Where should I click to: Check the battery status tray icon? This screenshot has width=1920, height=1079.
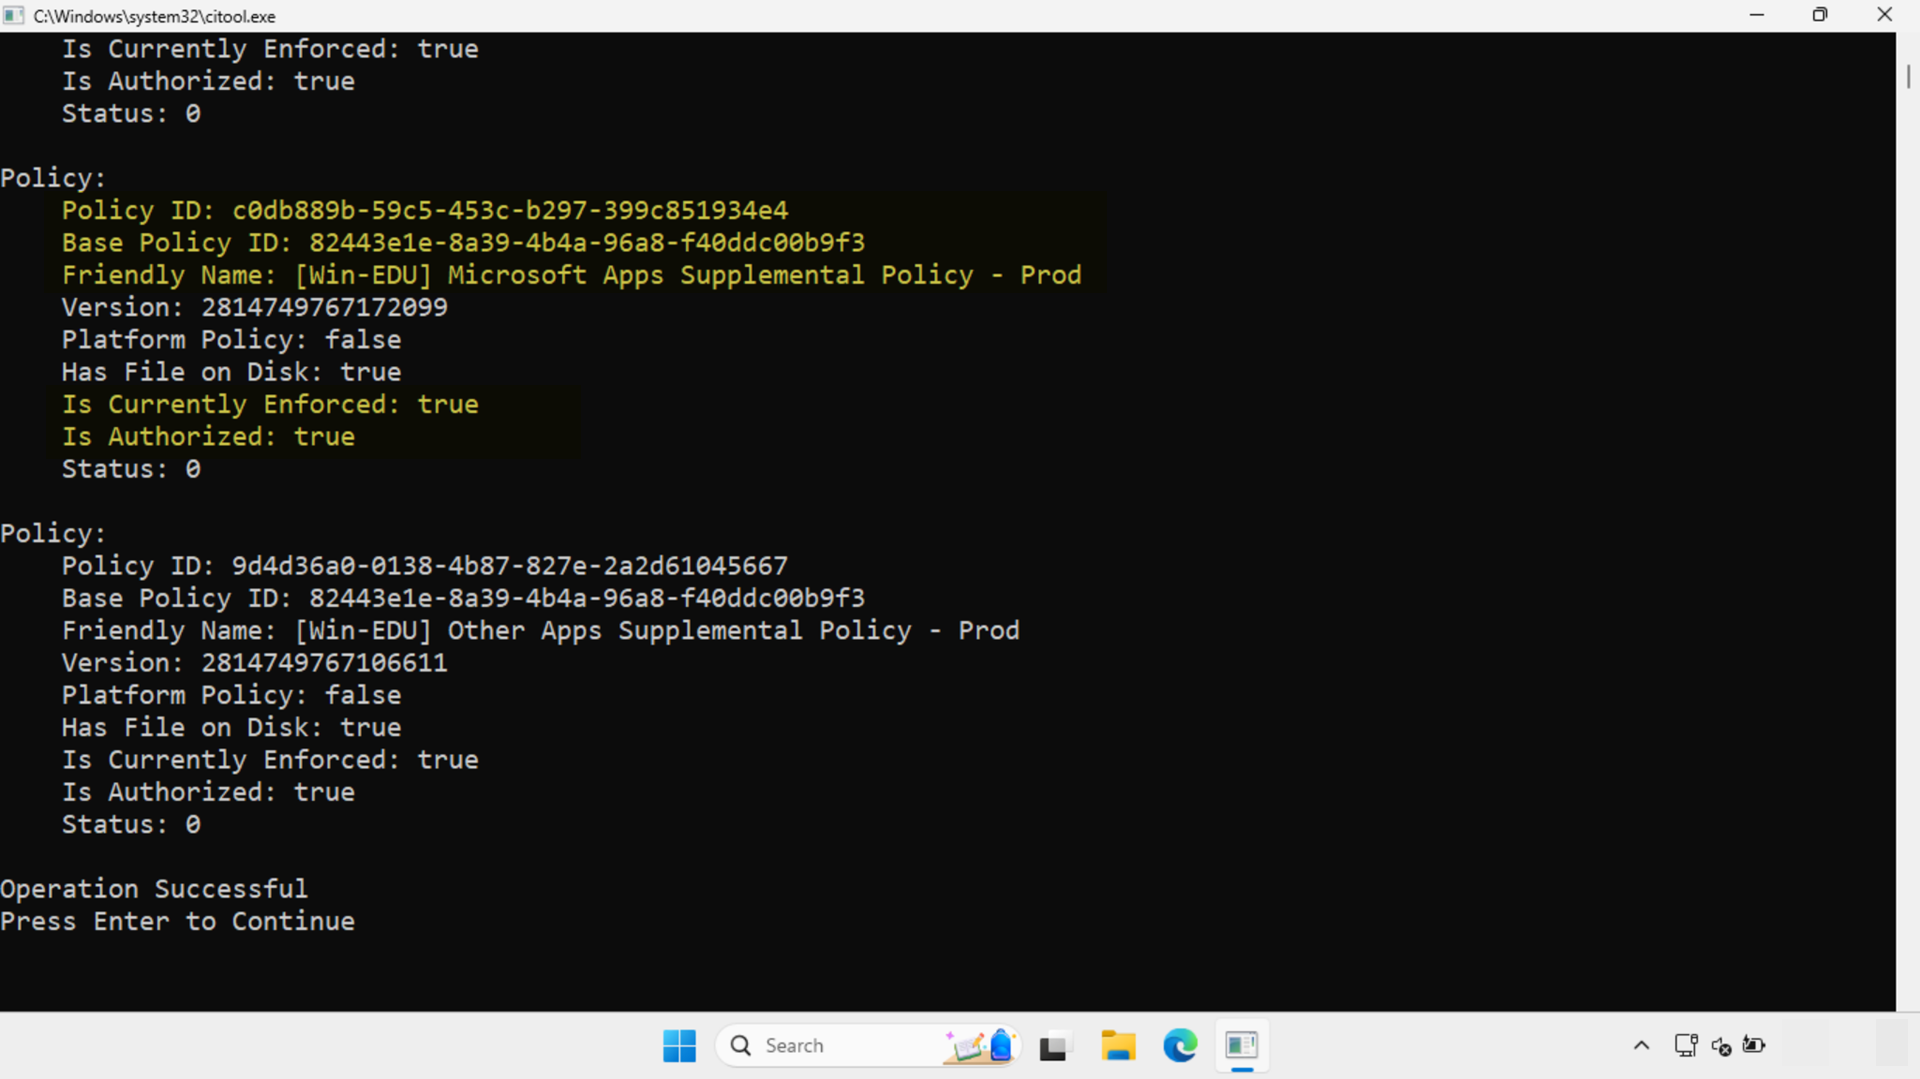pyautogui.click(x=1754, y=1046)
